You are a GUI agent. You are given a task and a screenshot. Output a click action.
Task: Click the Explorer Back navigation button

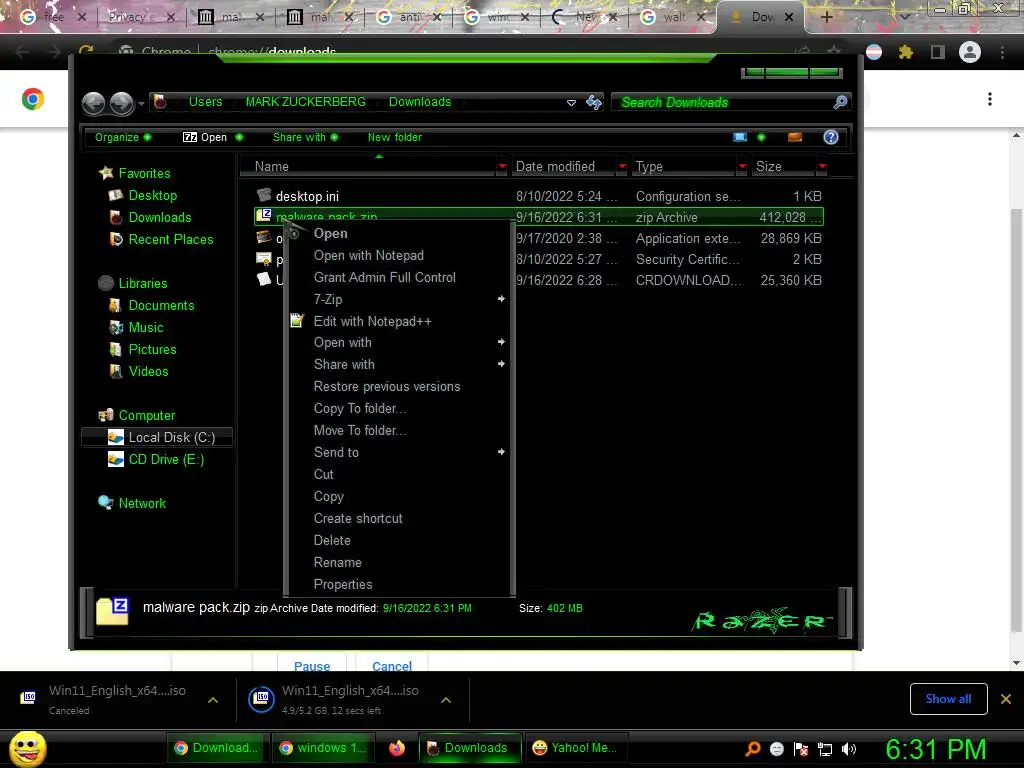pos(93,103)
